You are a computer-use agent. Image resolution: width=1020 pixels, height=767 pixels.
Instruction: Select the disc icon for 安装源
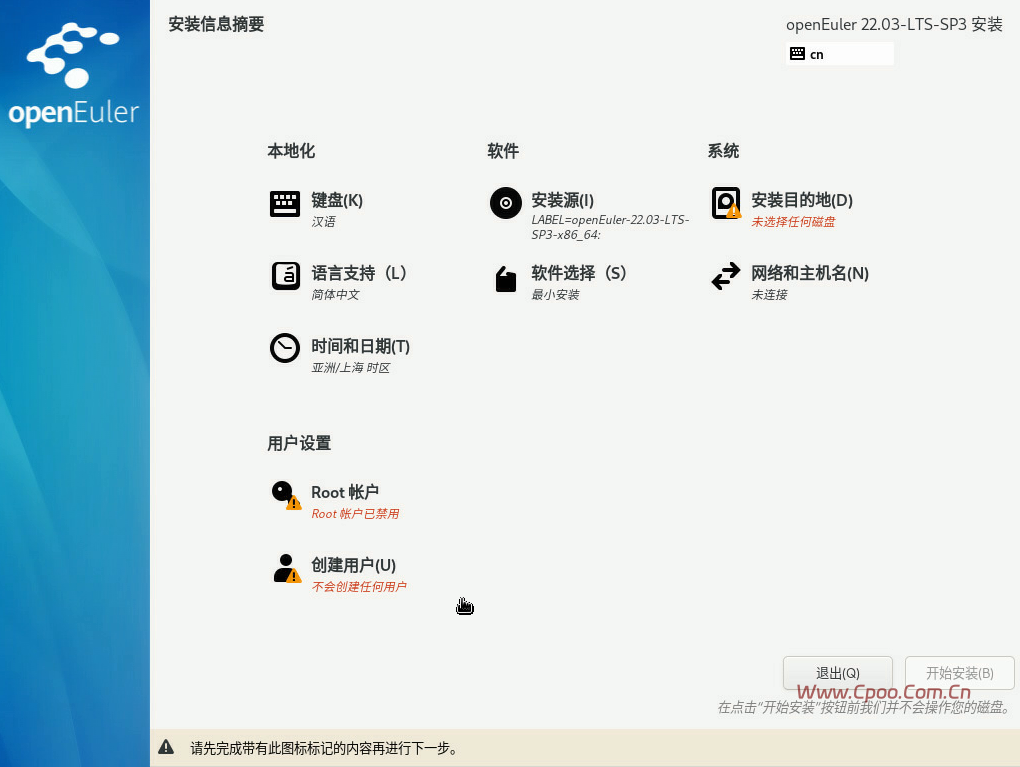(x=505, y=203)
